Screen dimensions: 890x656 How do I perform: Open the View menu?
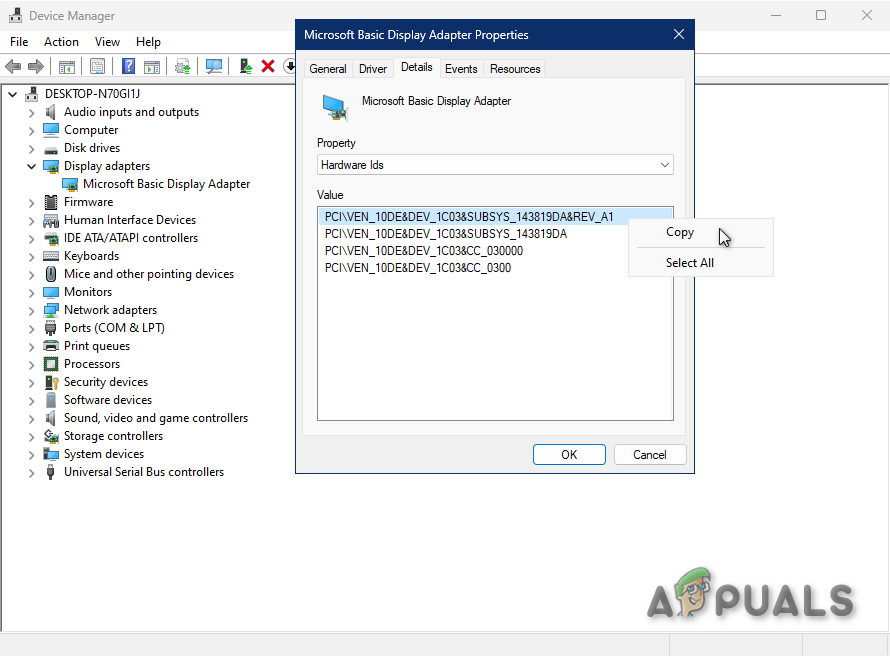[x=107, y=42]
